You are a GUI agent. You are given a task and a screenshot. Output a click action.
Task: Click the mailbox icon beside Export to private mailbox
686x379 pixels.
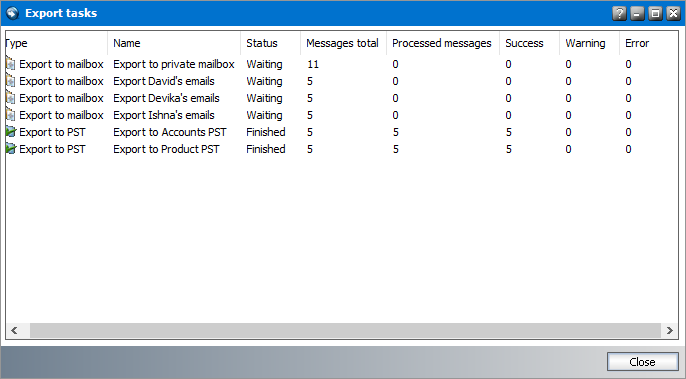(10, 64)
